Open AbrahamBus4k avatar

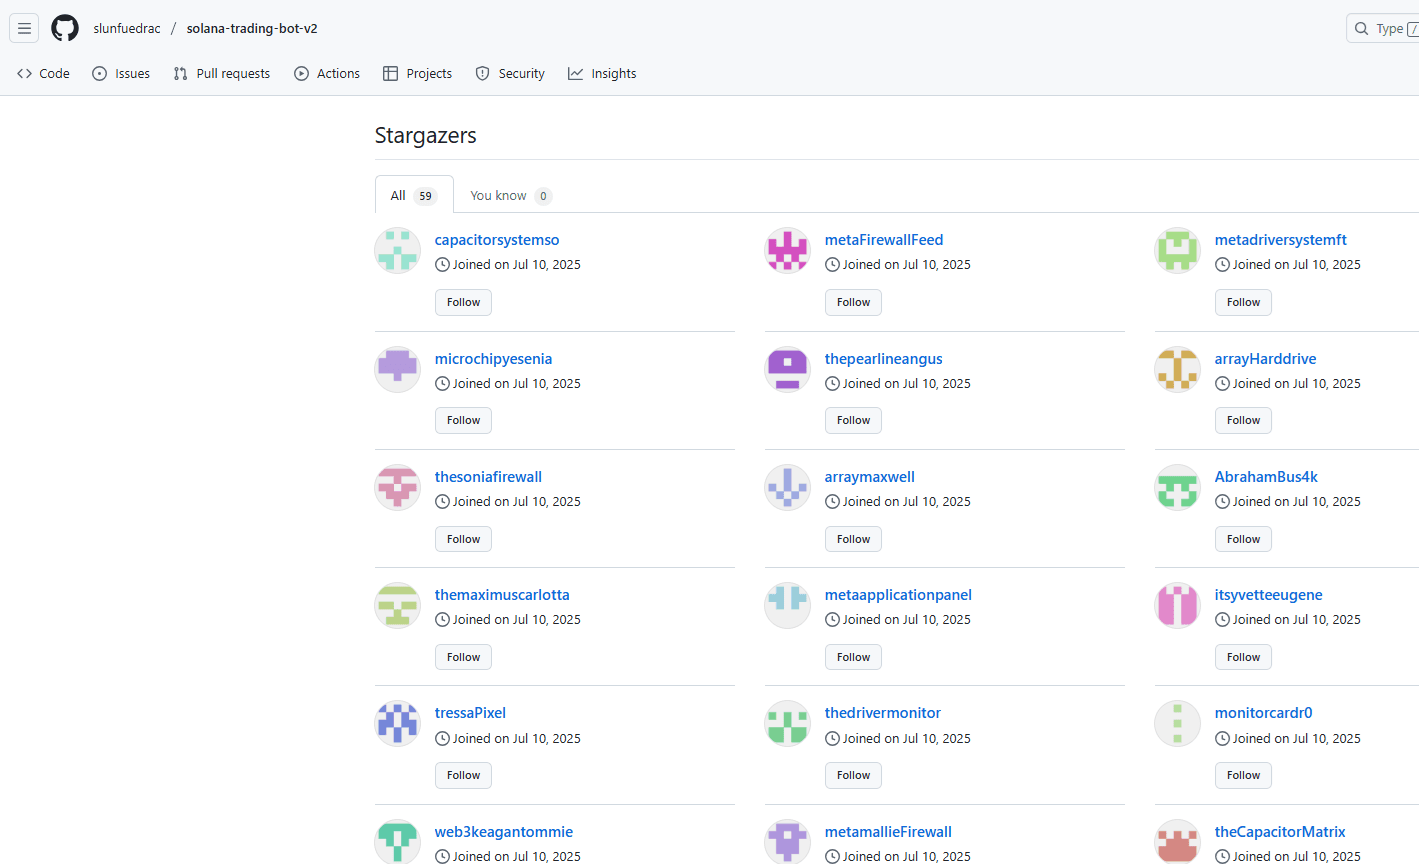(1178, 487)
